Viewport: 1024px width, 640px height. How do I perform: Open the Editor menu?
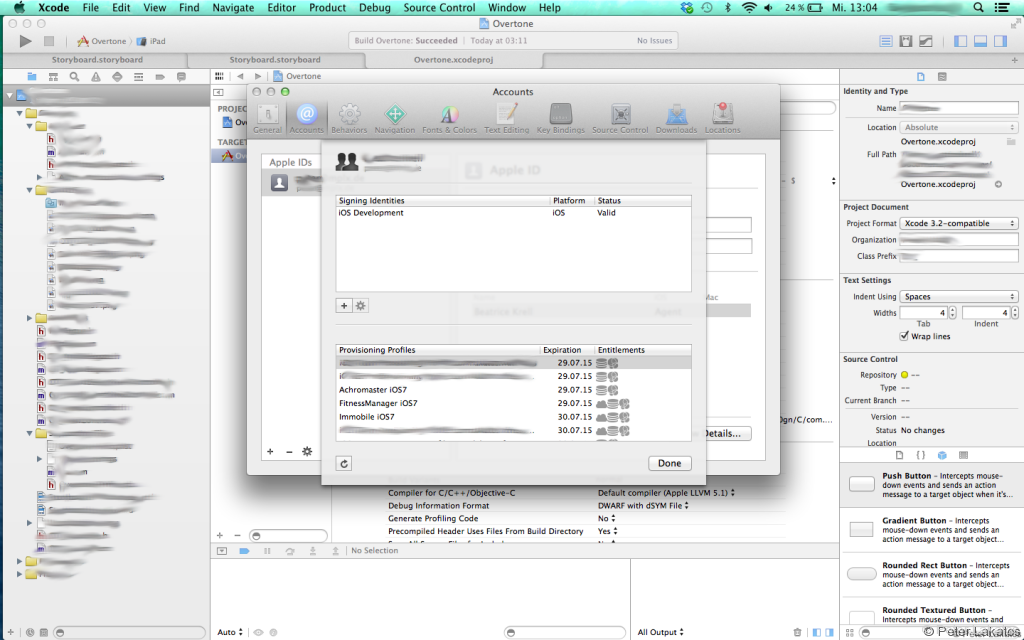(281, 8)
